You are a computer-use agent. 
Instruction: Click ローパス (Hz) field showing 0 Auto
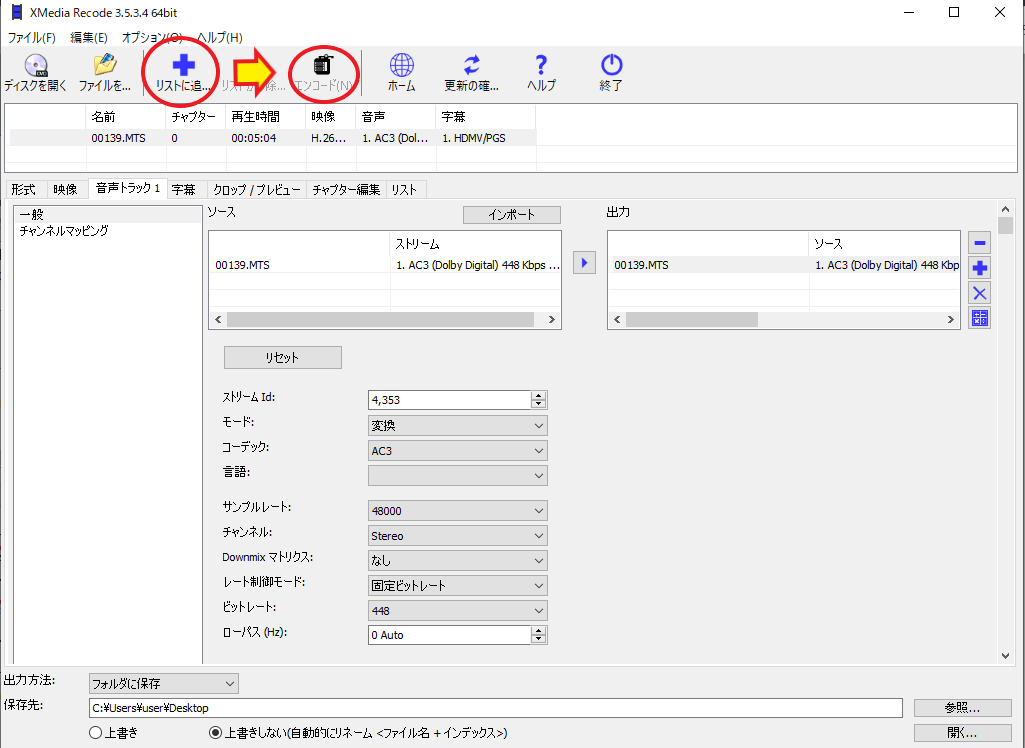(449, 635)
